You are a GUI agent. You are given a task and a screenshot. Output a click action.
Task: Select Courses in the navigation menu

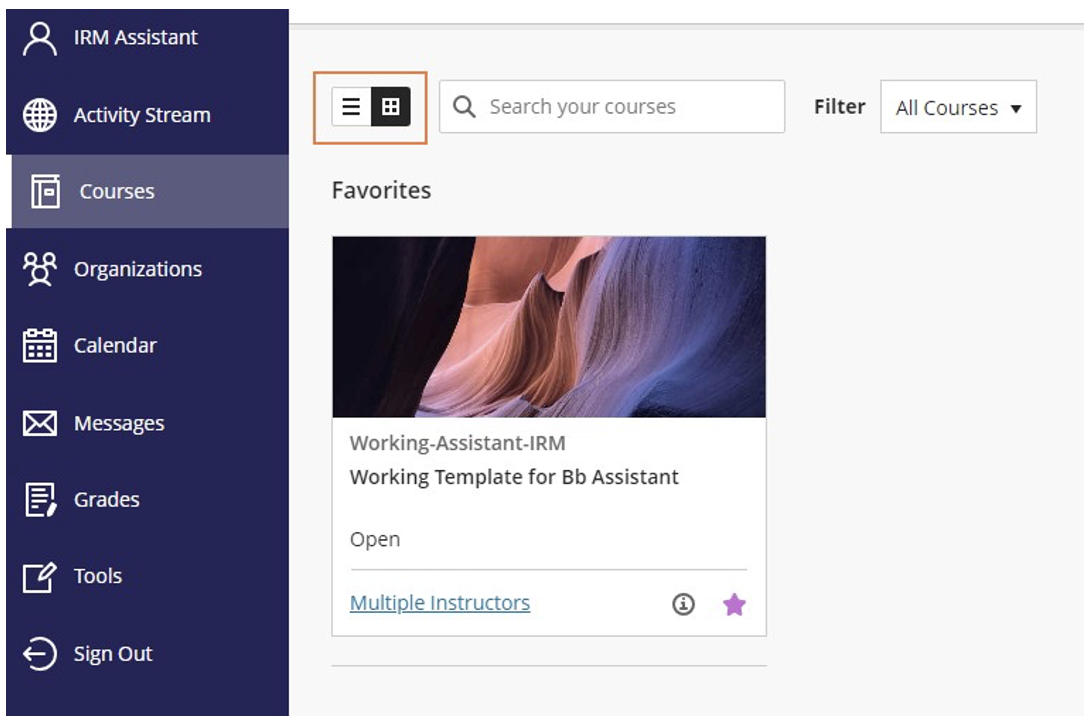click(148, 192)
